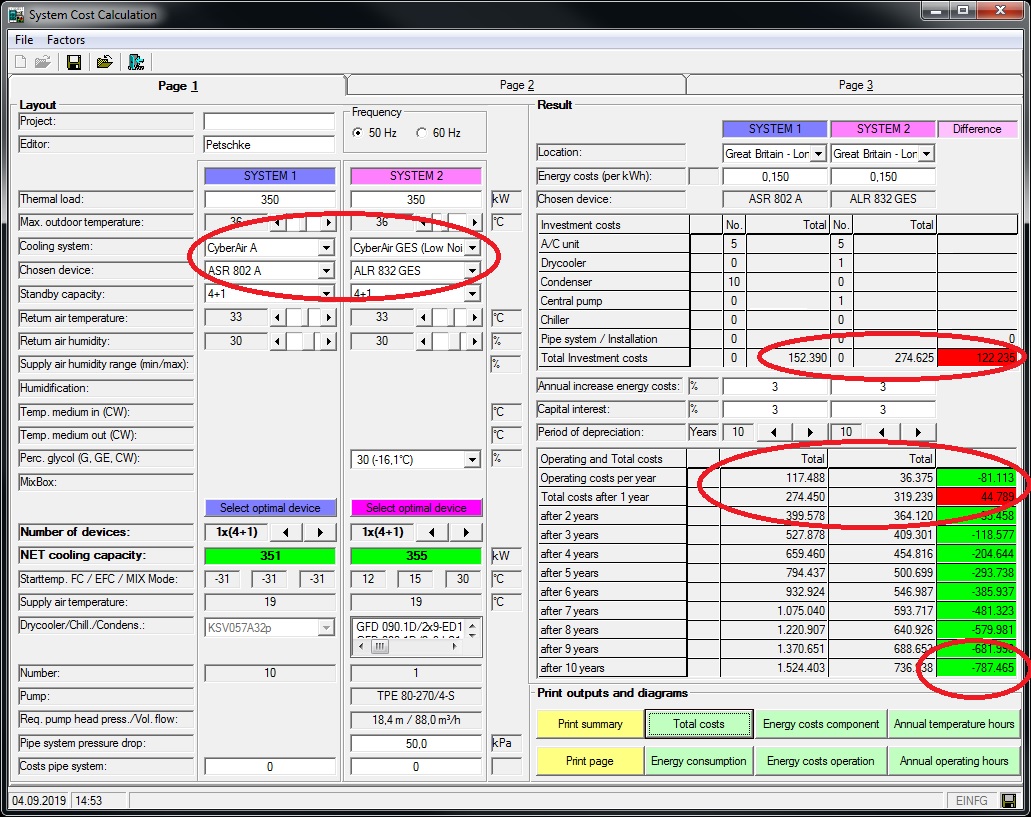Switch to the Page 1 tab

pos(178,85)
